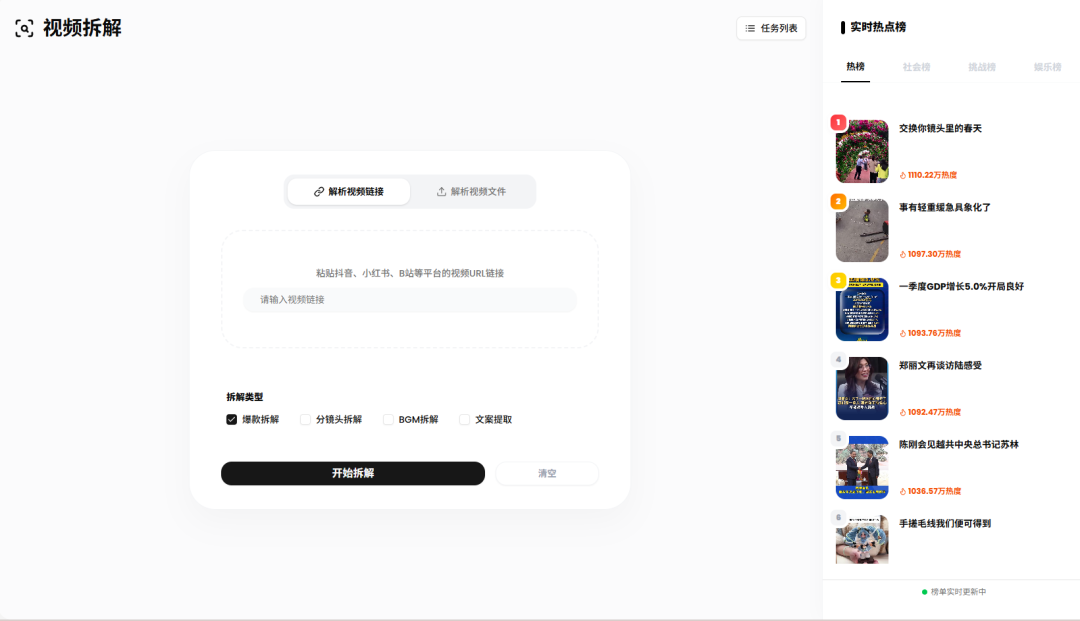Viewport: 1080px width, 621px height.
Task: Click the title 郑丽文再谈访陆感受
Action: 940,366
